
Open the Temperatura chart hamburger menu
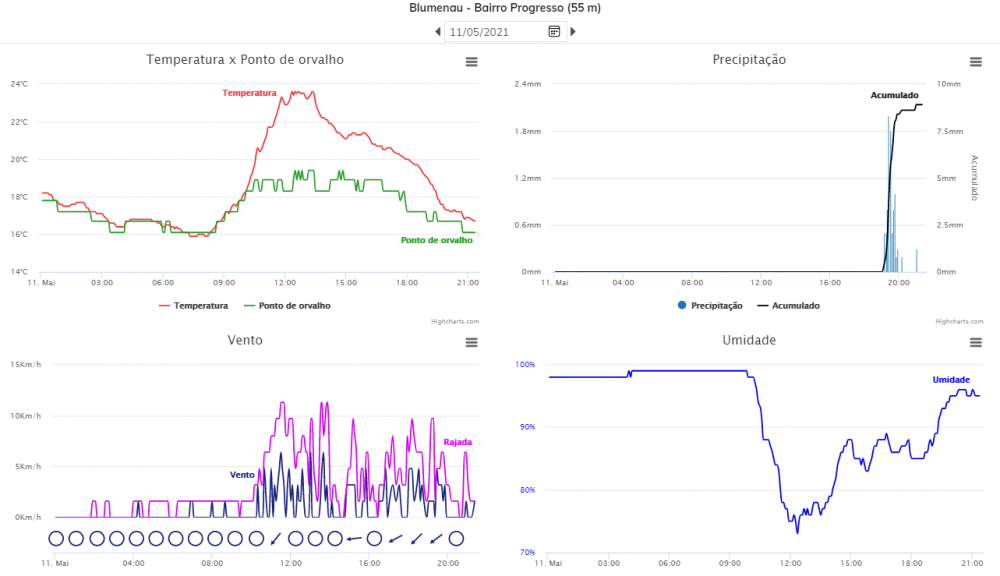pyautogui.click(x=471, y=62)
